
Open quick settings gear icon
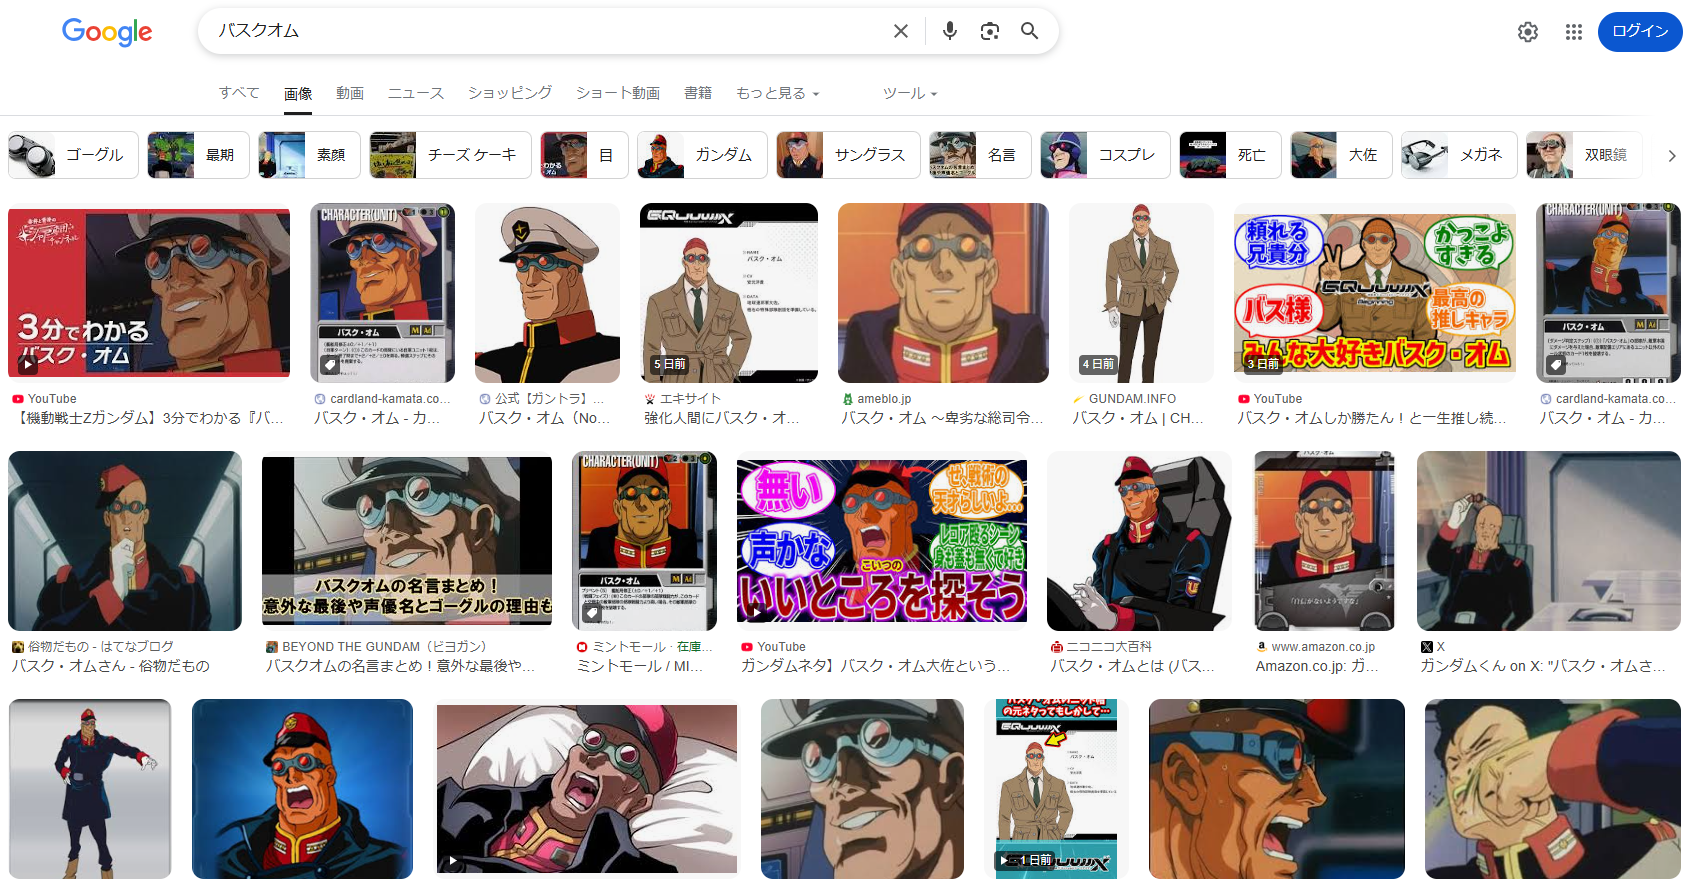[x=1528, y=32]
